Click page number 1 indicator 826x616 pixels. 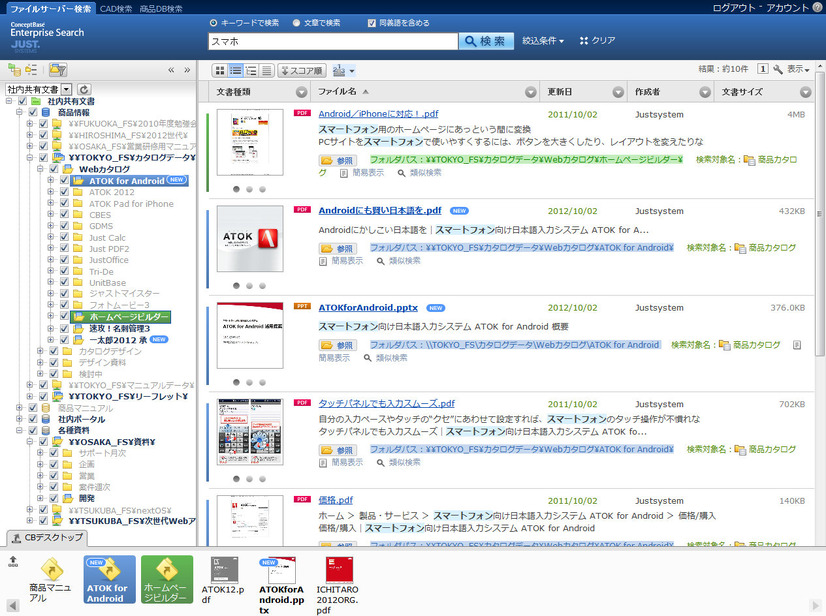pos(762,69)
